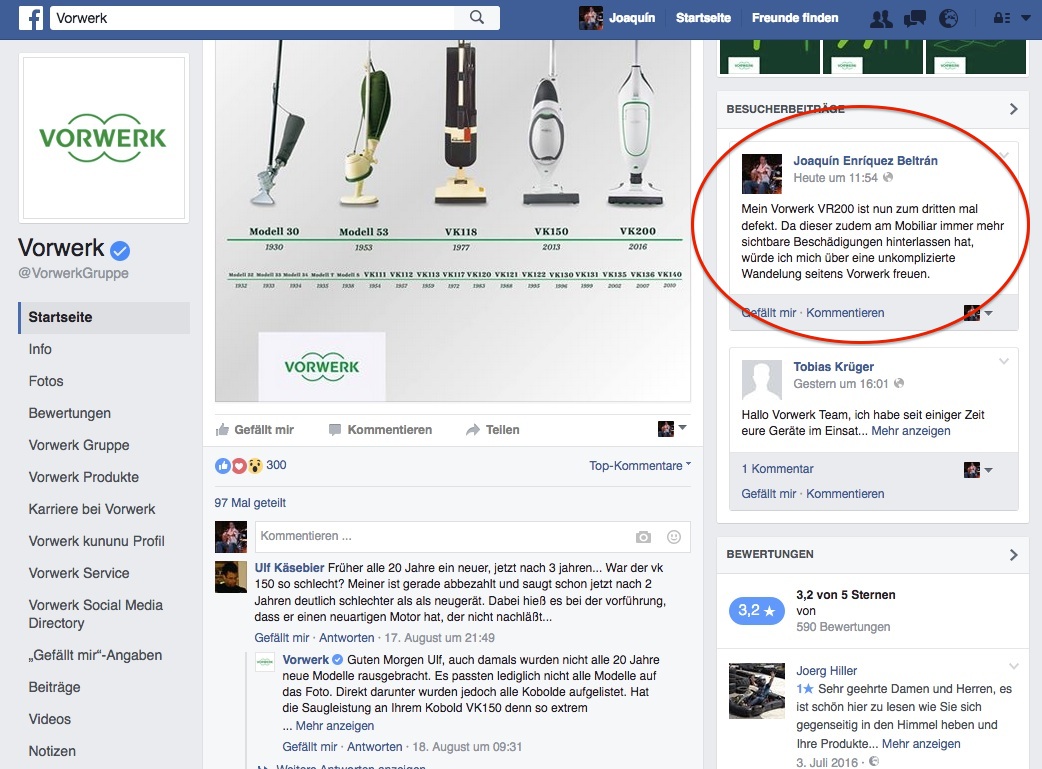Open privacy shortcuts lock icon

(x=1002, y=19)
